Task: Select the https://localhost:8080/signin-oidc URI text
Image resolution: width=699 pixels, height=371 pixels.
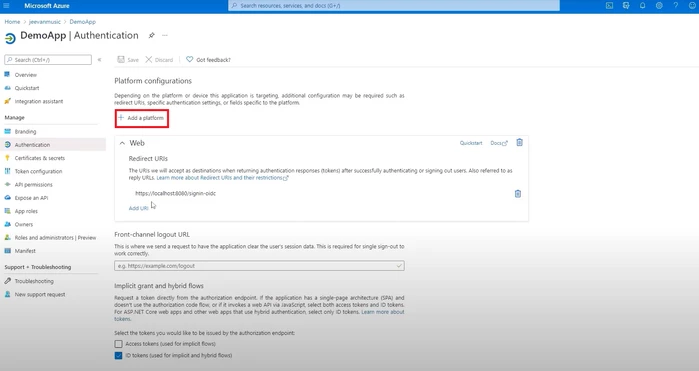Action: (176, 194)
